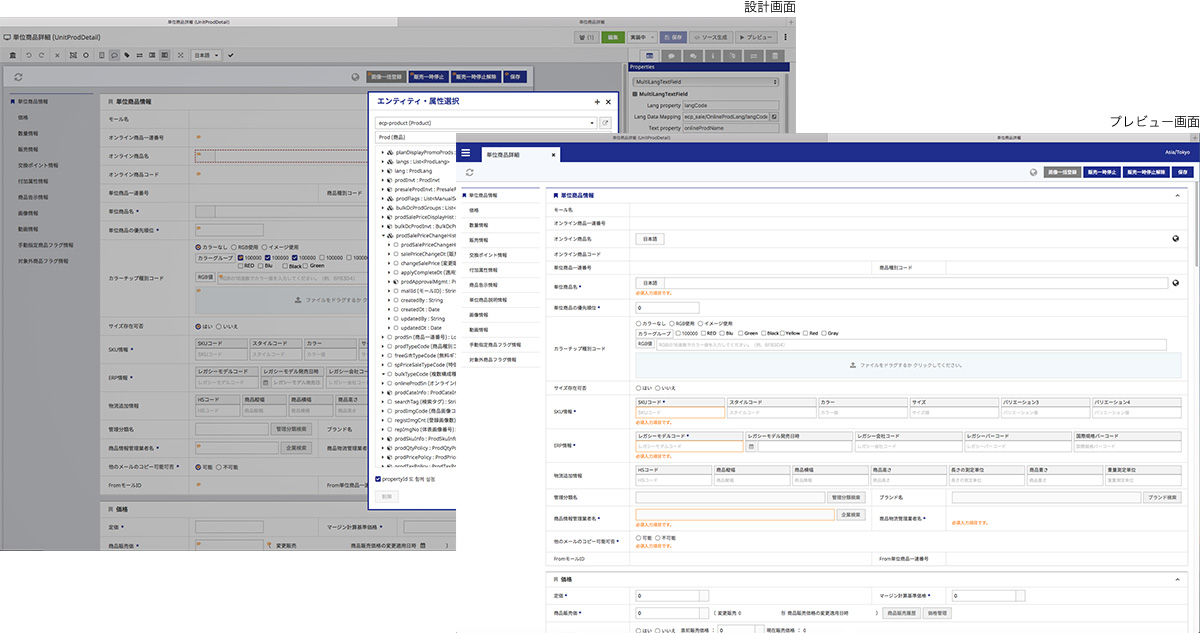
Task: Open the hamburger menu in preview window
Action: (465, 152)
